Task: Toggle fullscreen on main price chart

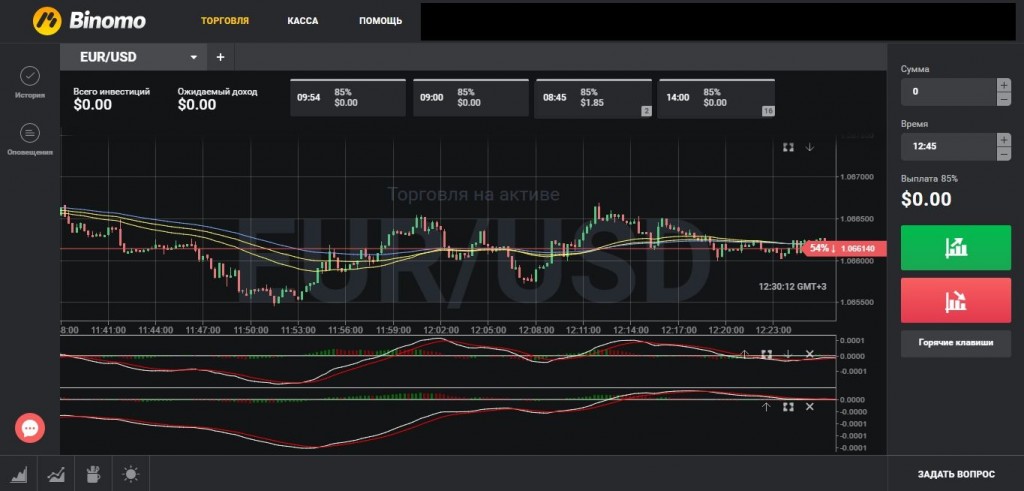Action: click(x=788, y=148)
